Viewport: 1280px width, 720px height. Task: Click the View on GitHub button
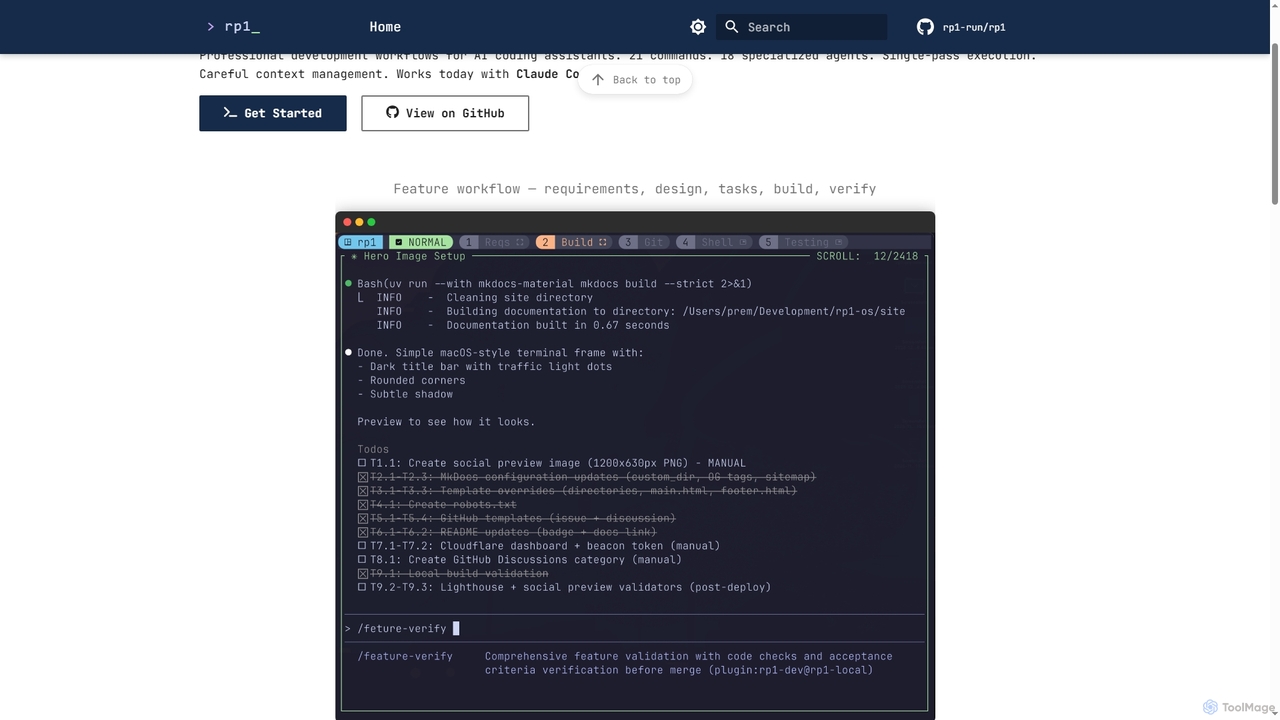(445, 113)
